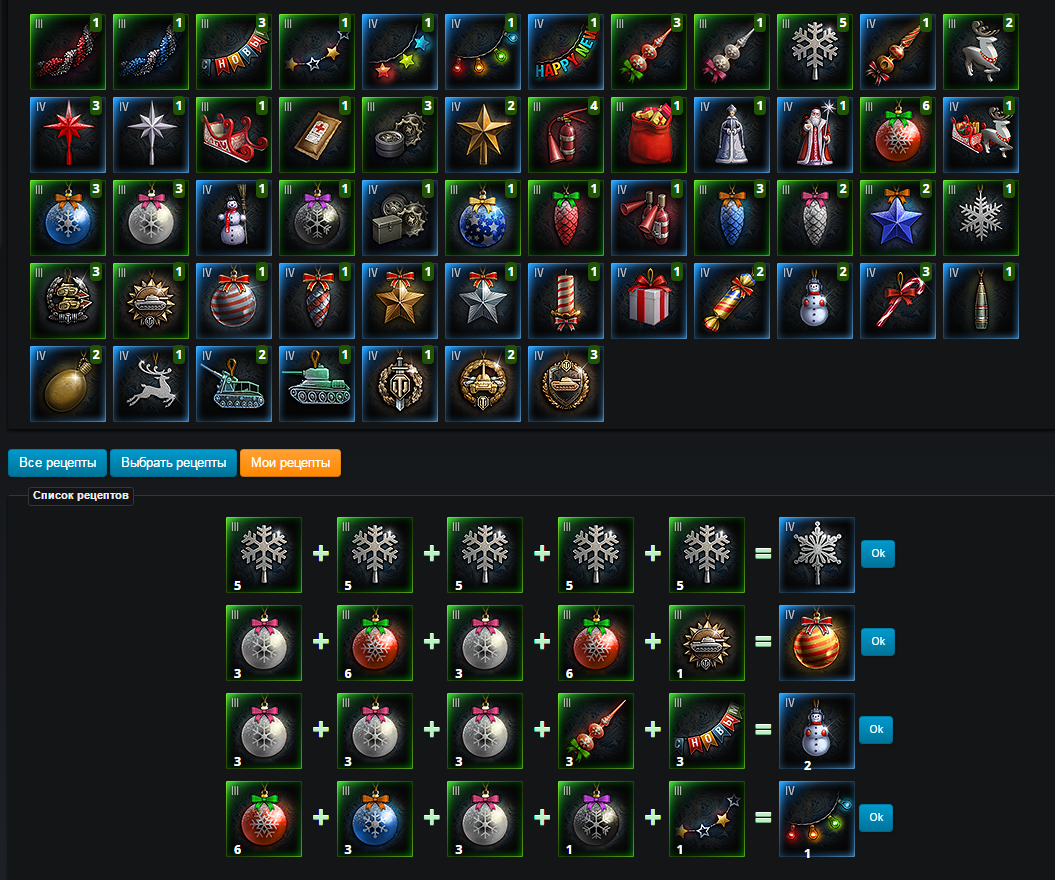This screenshot has height=880, width=1055.
Task: Pick the wrapped gift box decoration
Action: [649, 301]
